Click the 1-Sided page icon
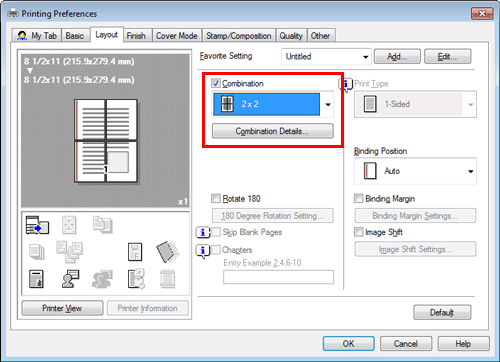The width and height of the screenshot is (500, 362). 370,104
